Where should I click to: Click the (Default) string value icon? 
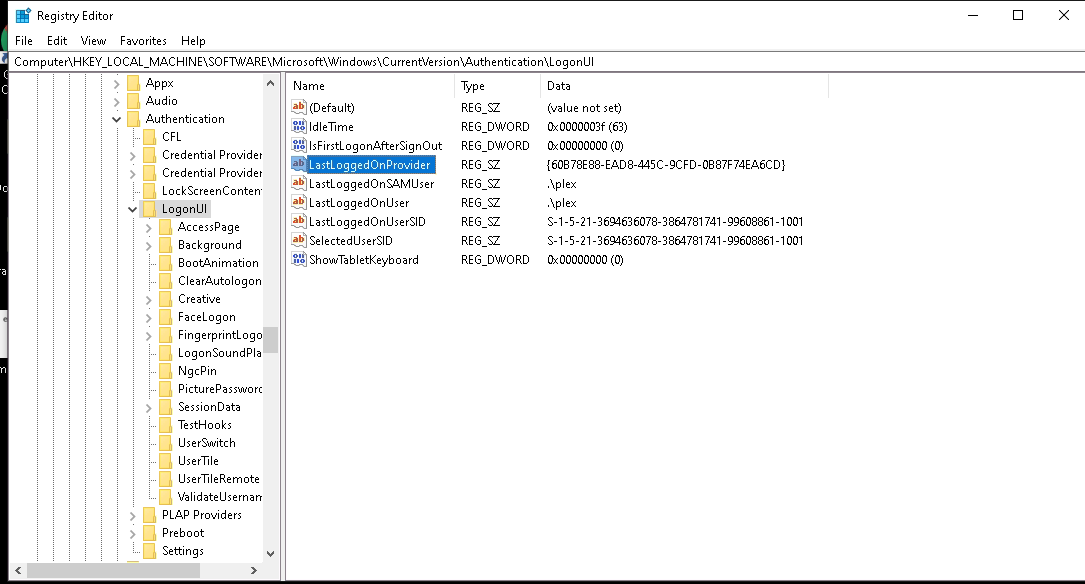click(x=298, y=108)
